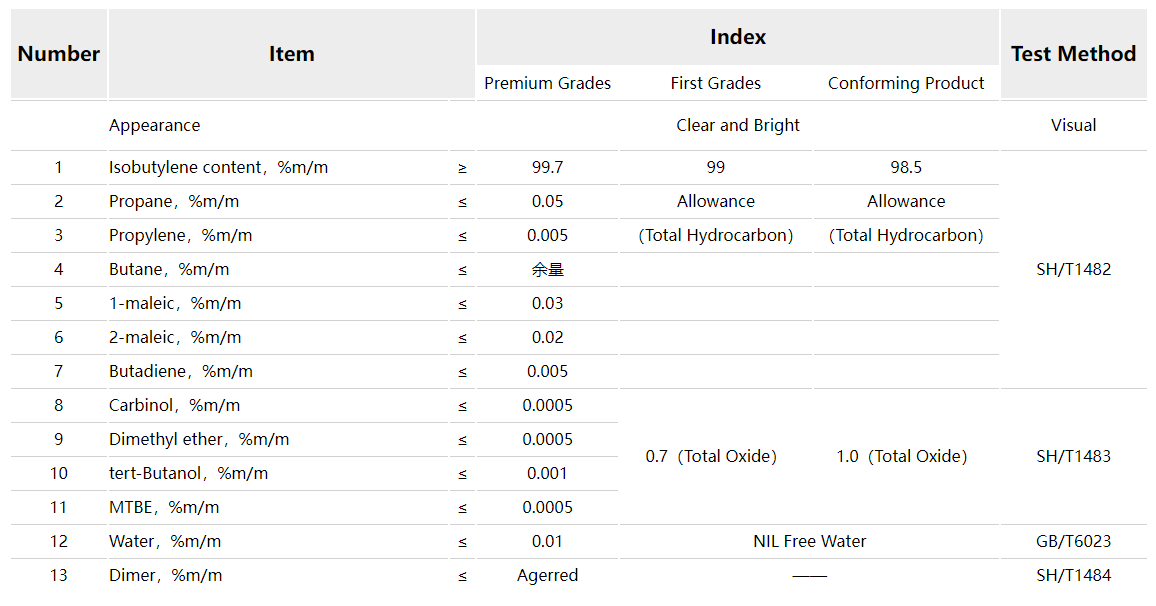The width and height of the screenshot is (1156, 606).
Task: Click the Isobutylene content item
Action: pyautogui.click(x=218, y=167)
